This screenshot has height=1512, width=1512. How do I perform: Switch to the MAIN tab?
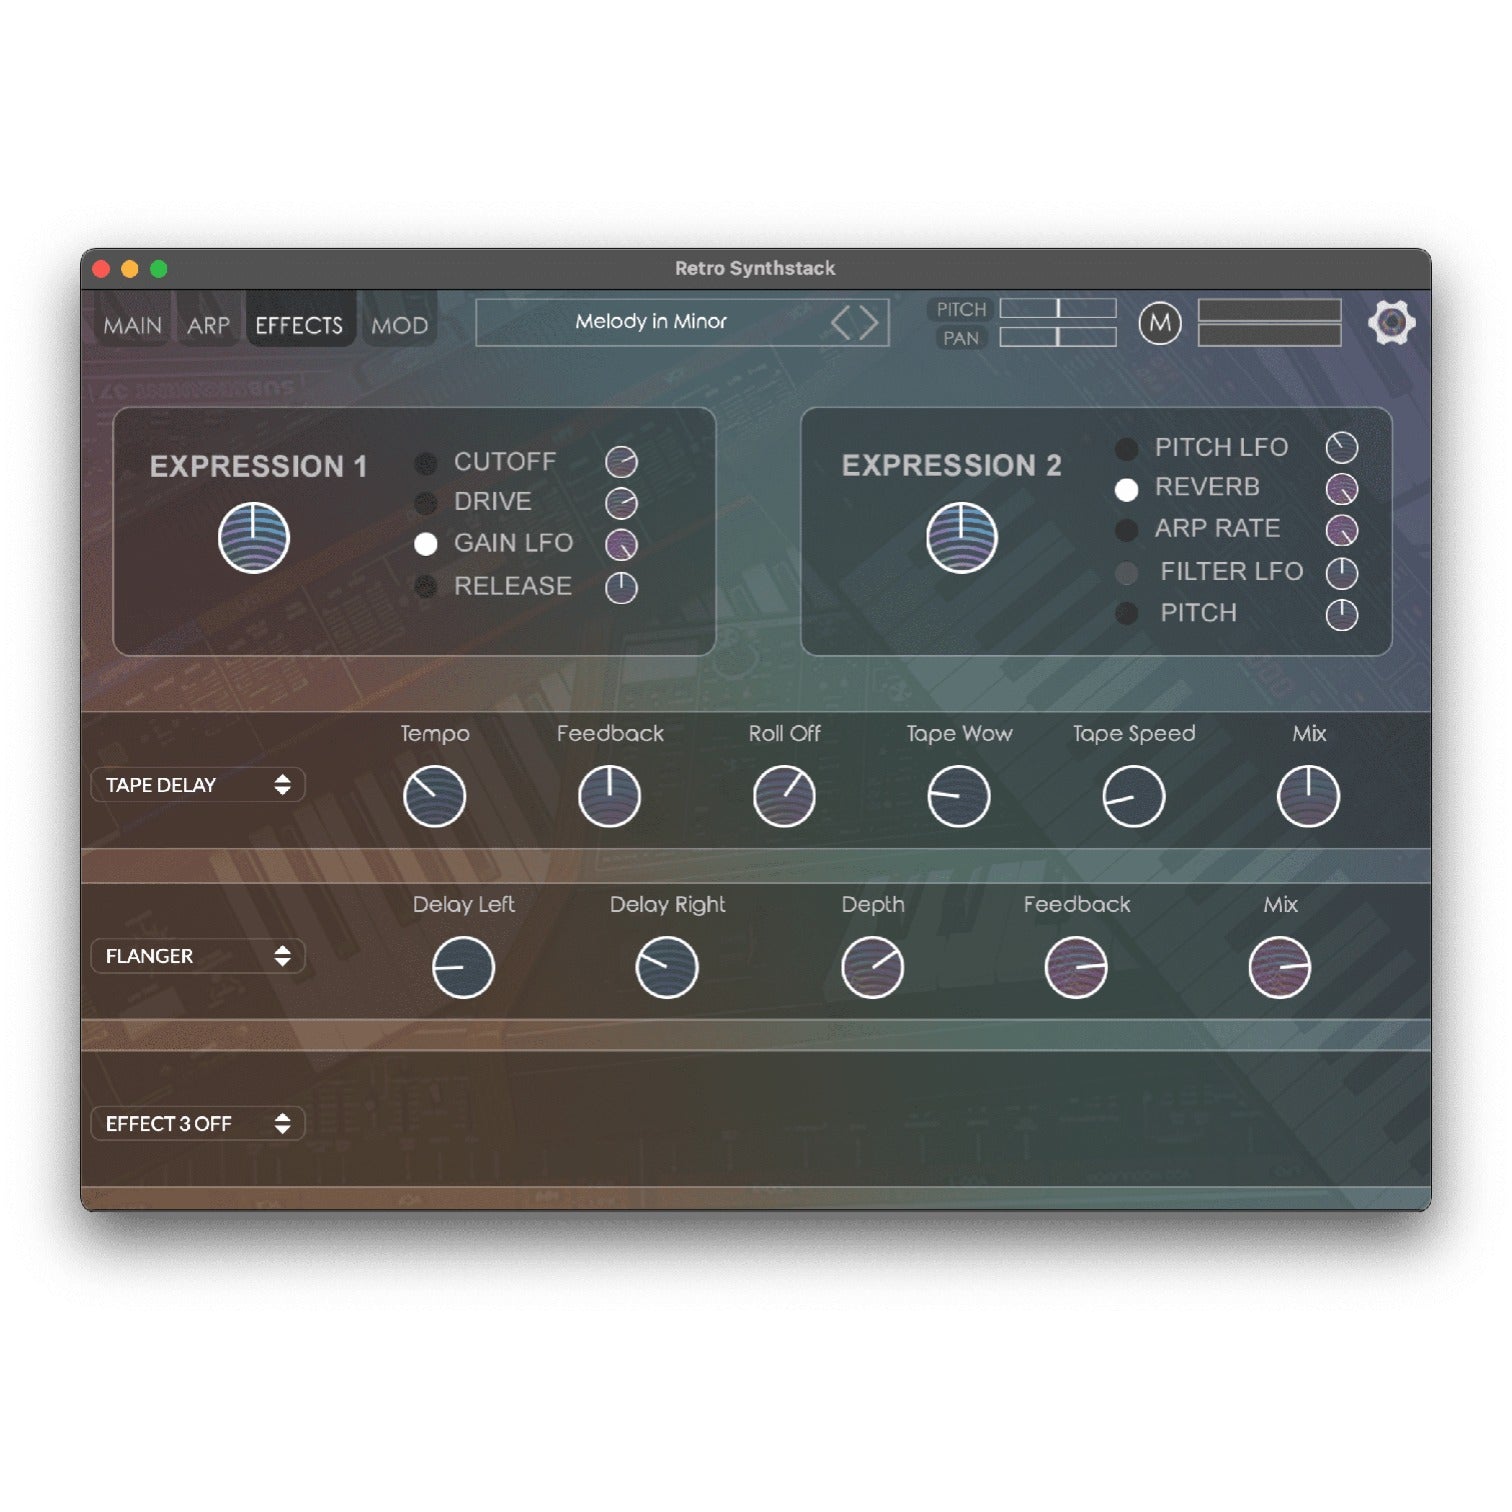pos(132,325)
